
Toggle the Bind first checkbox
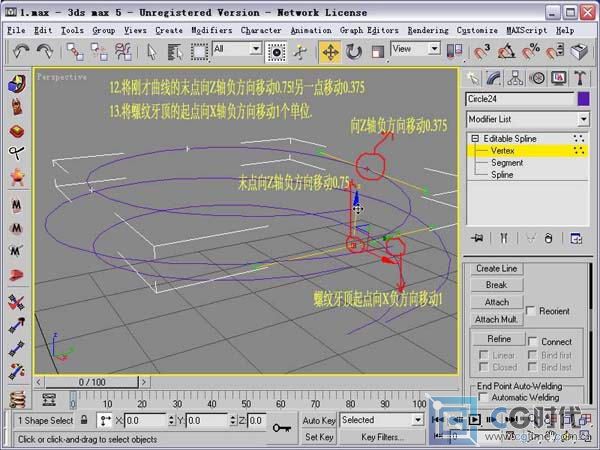pyautogui.click(x=532, y=355)
